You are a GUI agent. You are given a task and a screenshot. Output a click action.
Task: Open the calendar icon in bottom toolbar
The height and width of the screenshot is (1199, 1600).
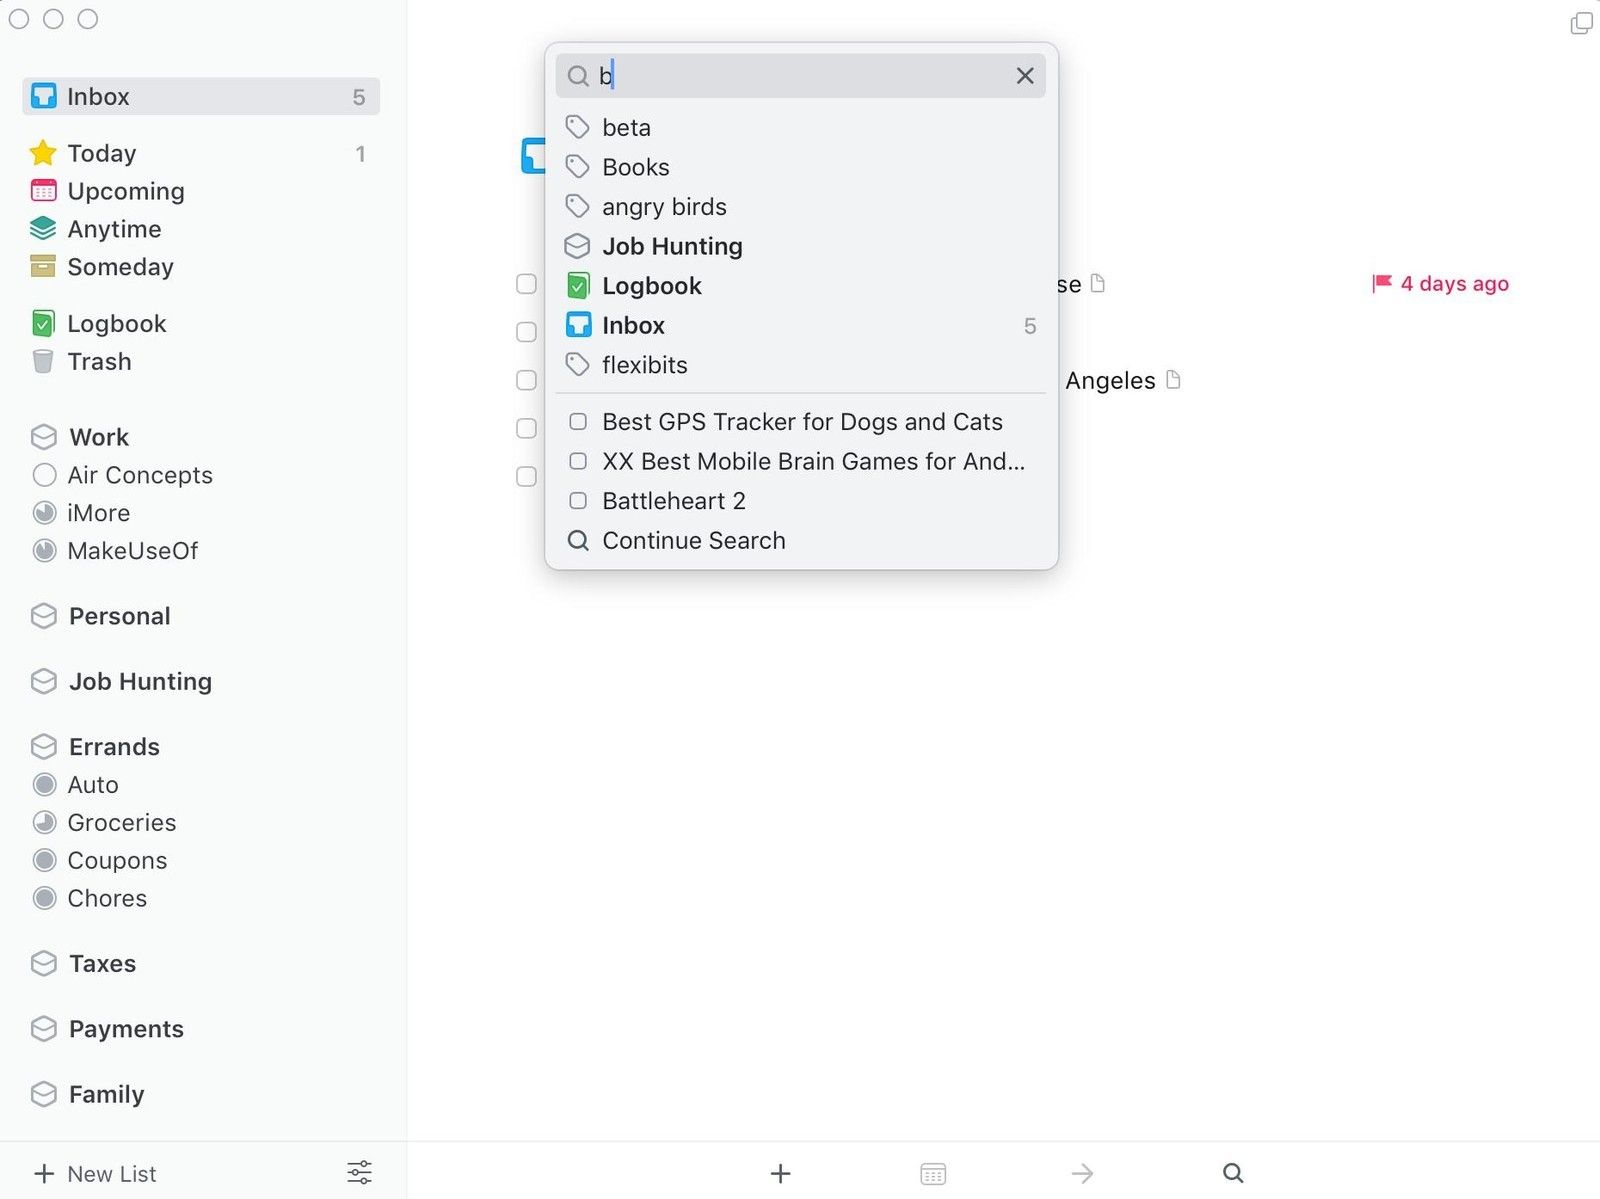[933, 1173]
